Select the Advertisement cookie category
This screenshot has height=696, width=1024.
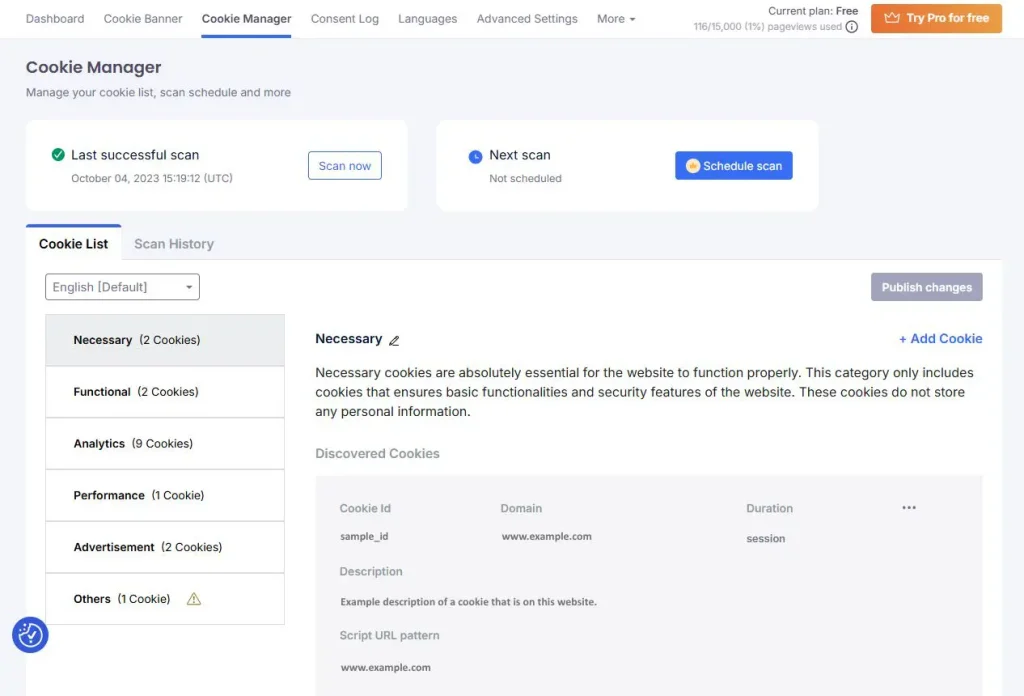164,547
